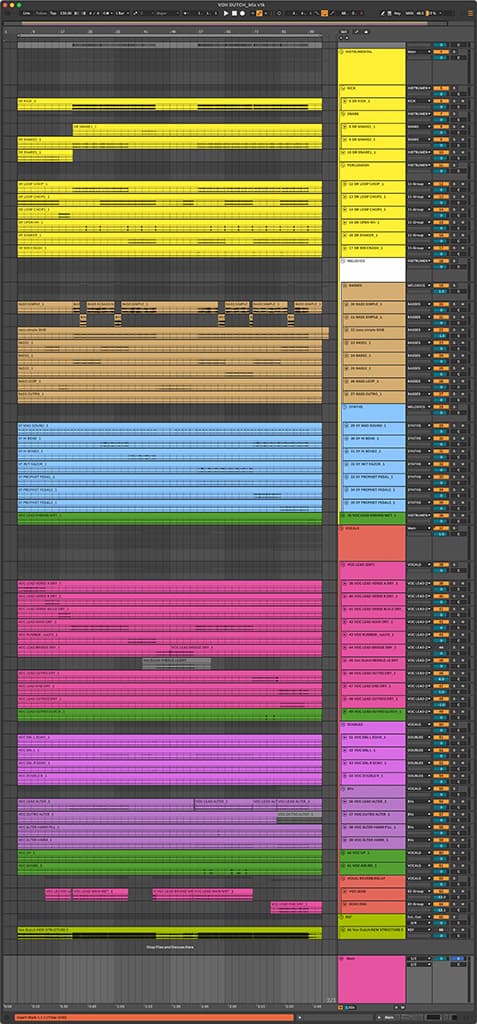Click the Insert Mark status bar text
Screen dimensions: 477x1024
click(x=42, y=1017)
